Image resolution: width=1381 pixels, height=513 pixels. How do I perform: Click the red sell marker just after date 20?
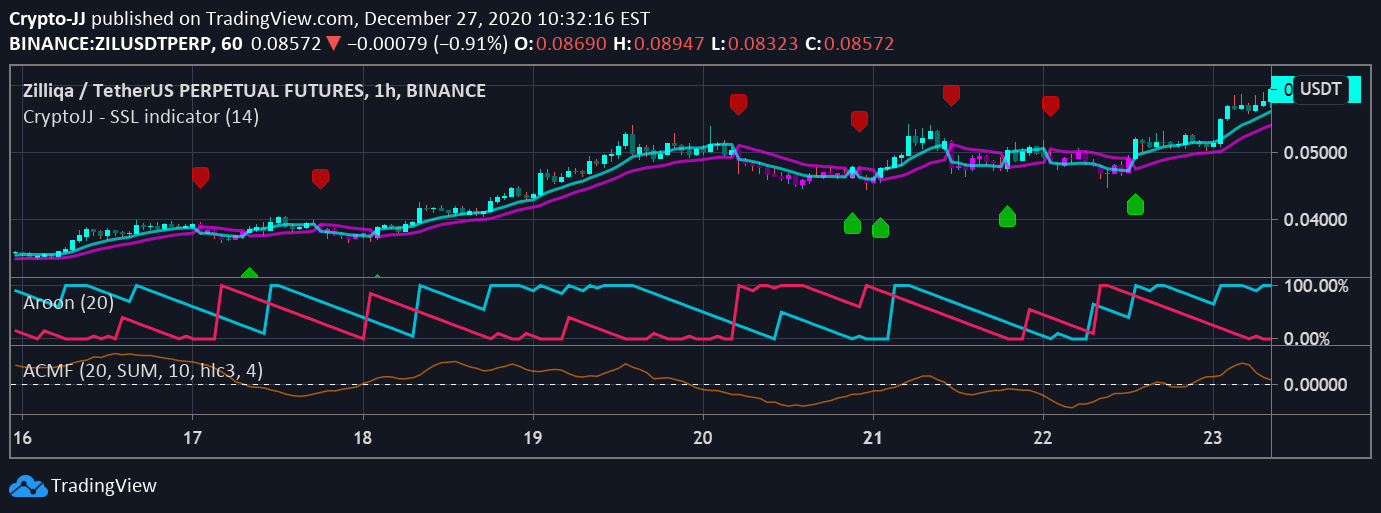(x=738, y=103)
